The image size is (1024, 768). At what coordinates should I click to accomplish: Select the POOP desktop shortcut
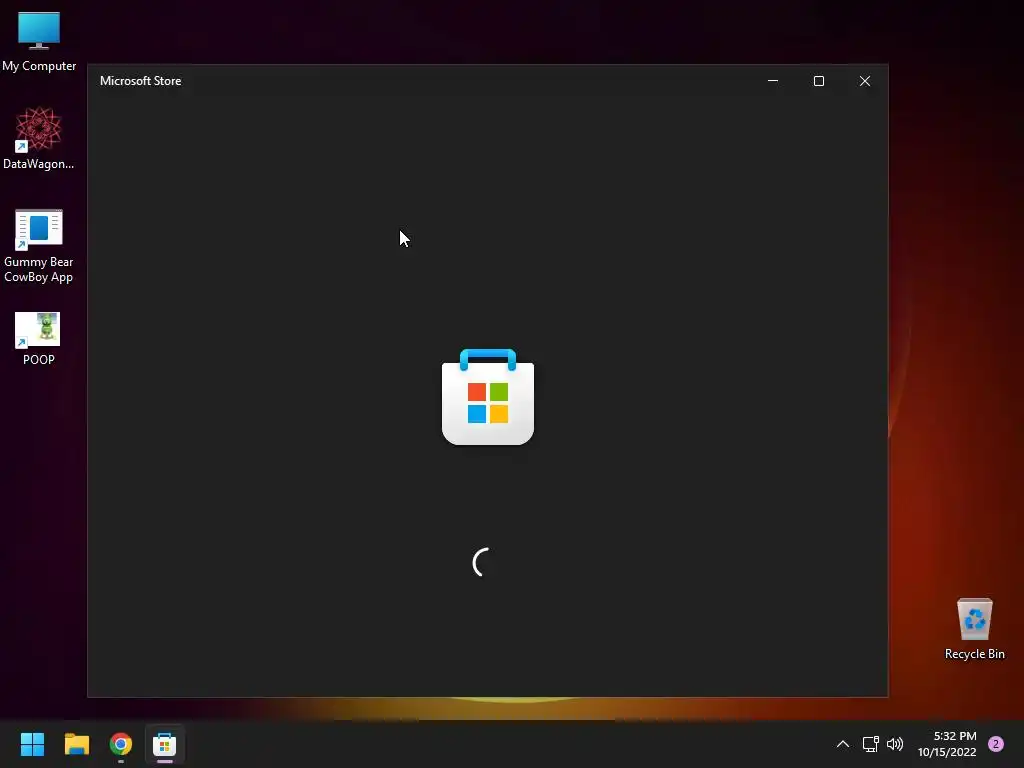pyautogui.click(x=39, y=338)
